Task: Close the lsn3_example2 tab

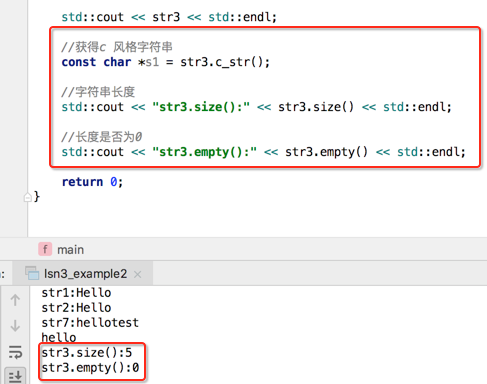Action: click(137, 274)
